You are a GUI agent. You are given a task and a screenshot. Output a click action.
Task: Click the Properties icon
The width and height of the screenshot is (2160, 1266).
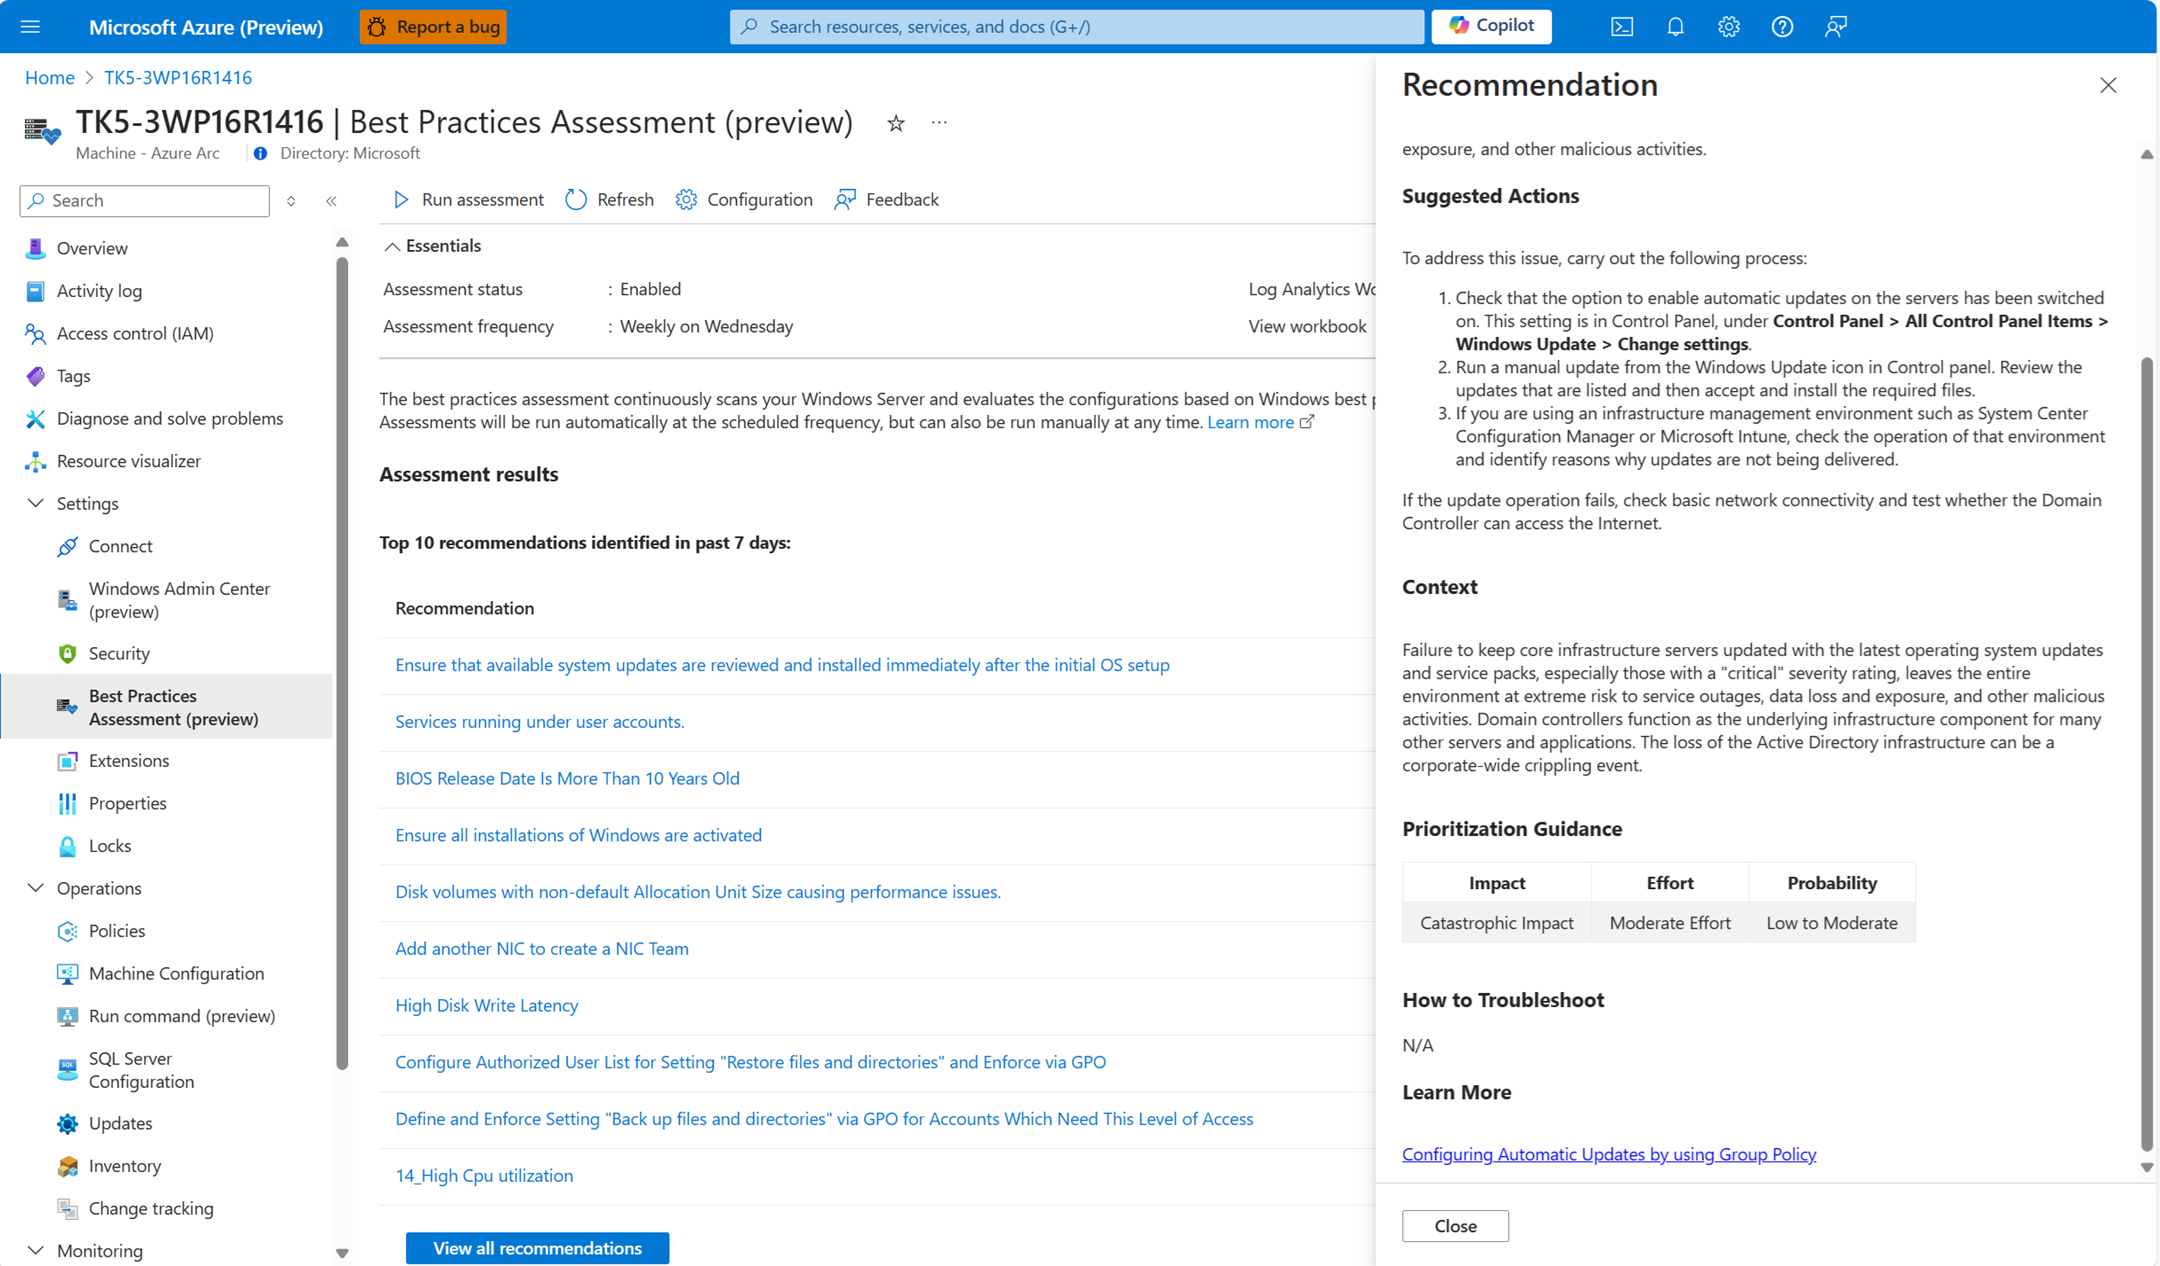[67, 803]
